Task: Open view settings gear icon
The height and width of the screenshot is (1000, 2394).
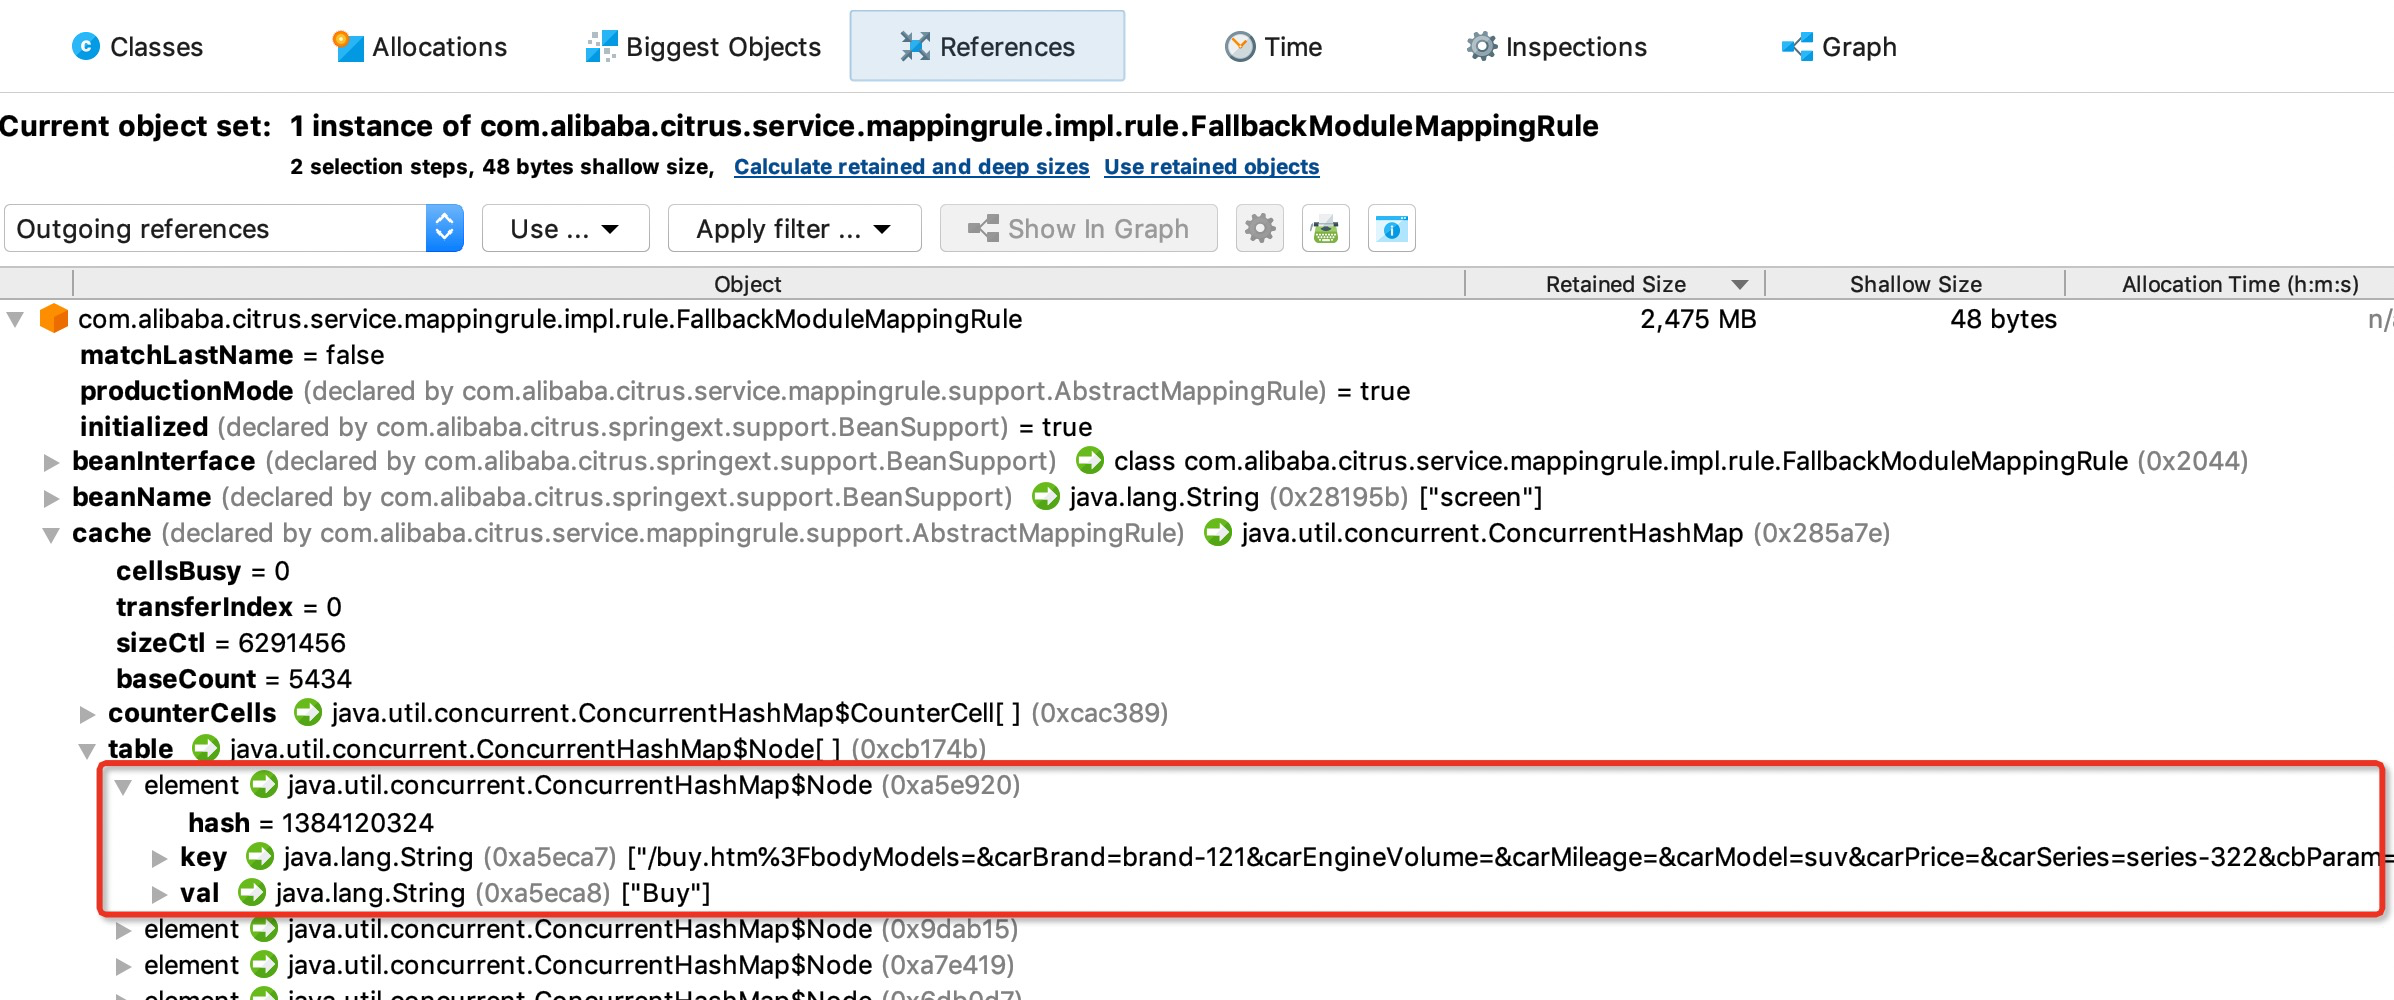Action: pyautogui.click(x=1259, y=229)
